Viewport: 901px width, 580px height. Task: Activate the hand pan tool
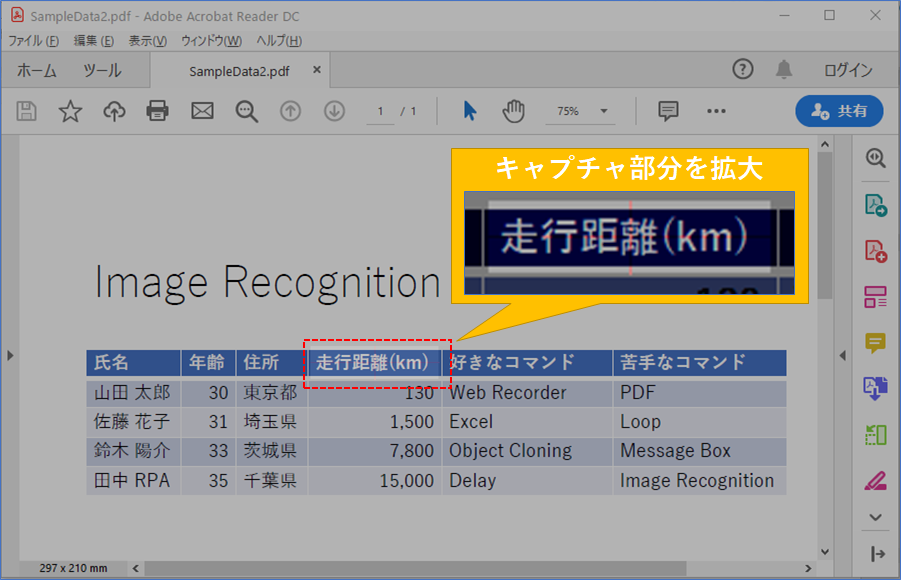(514, 111)
